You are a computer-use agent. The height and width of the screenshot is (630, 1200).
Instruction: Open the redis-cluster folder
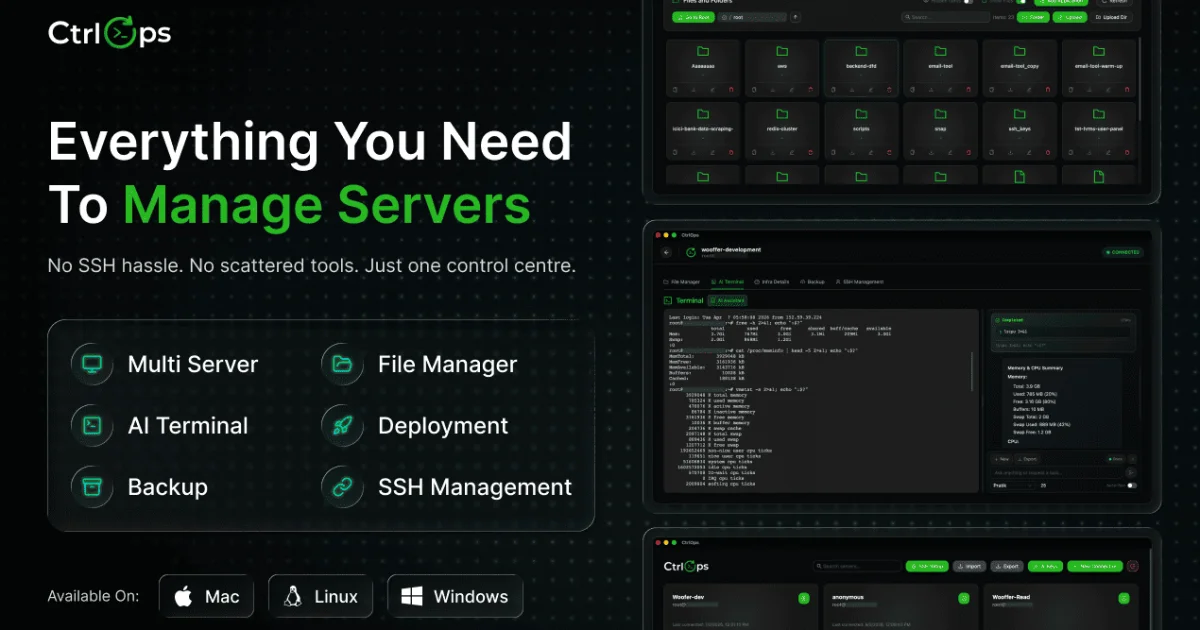(x=782, y=130)
